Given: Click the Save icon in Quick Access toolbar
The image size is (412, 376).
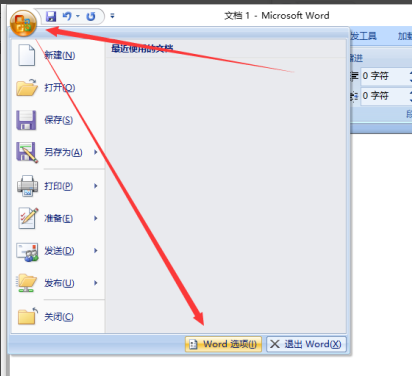Looking at the screenshot, I should coord(51,16).
